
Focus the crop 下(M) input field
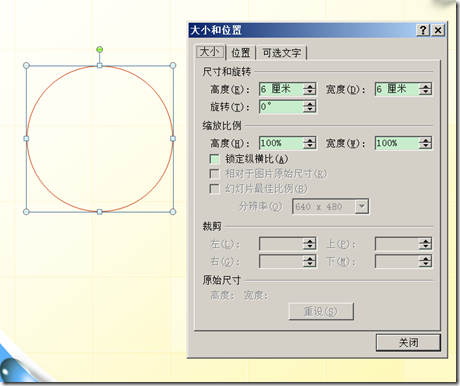coord(397,261)
